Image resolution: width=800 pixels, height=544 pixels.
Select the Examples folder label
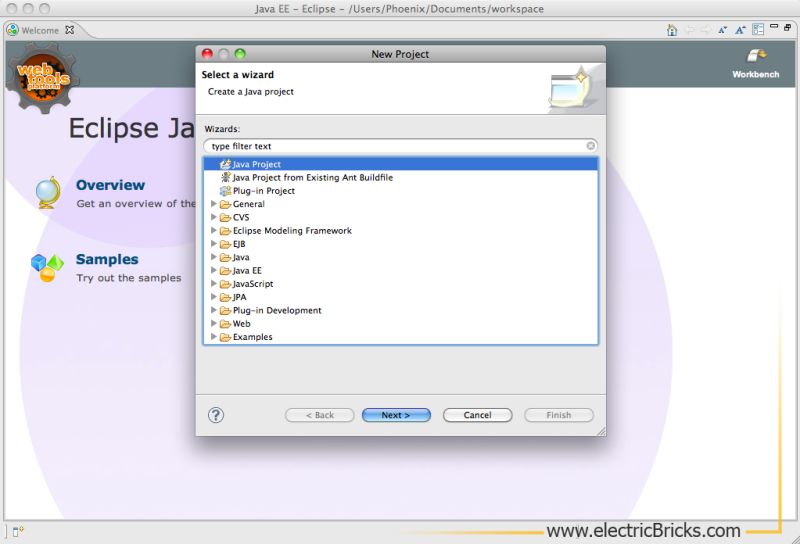coord(253,337)
